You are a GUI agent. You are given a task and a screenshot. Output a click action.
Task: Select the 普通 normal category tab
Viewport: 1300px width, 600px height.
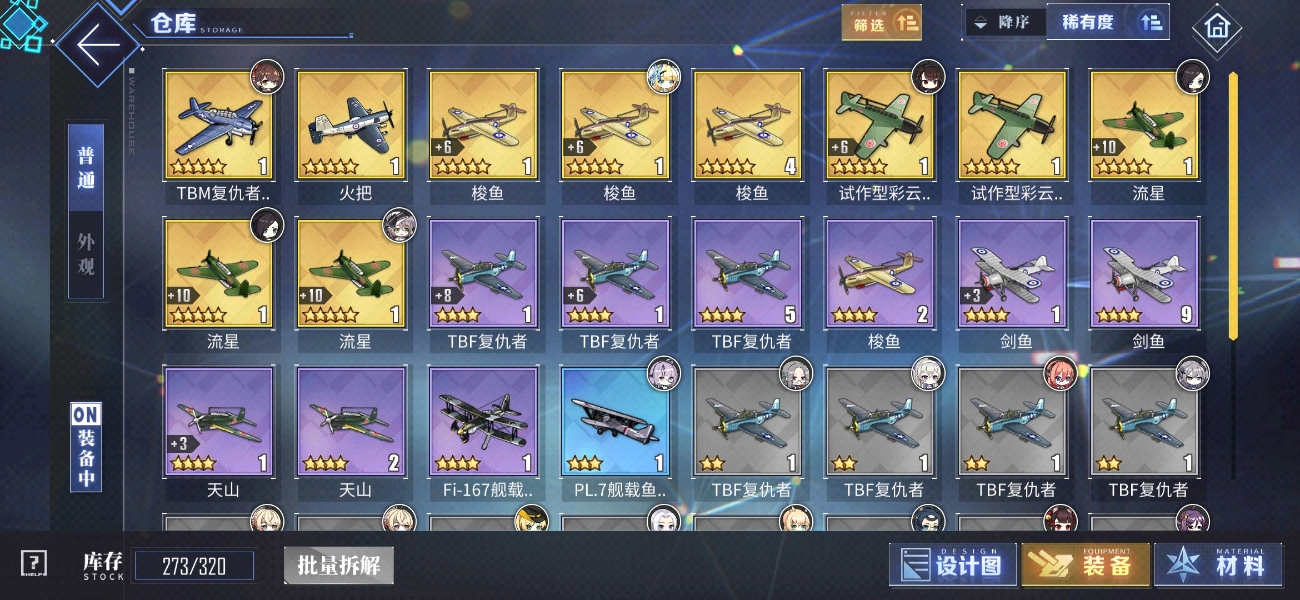click(86, 168)
